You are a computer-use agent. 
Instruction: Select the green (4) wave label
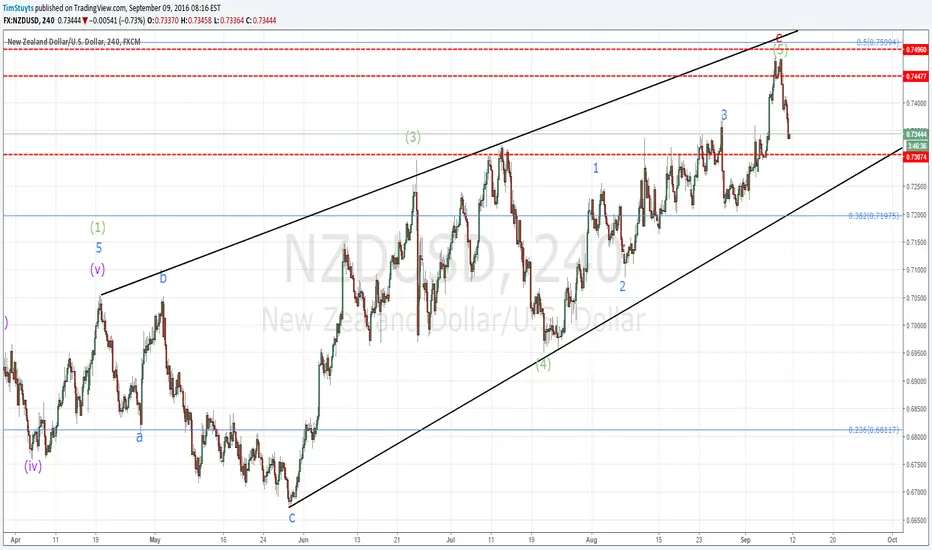tap(543, 364)
